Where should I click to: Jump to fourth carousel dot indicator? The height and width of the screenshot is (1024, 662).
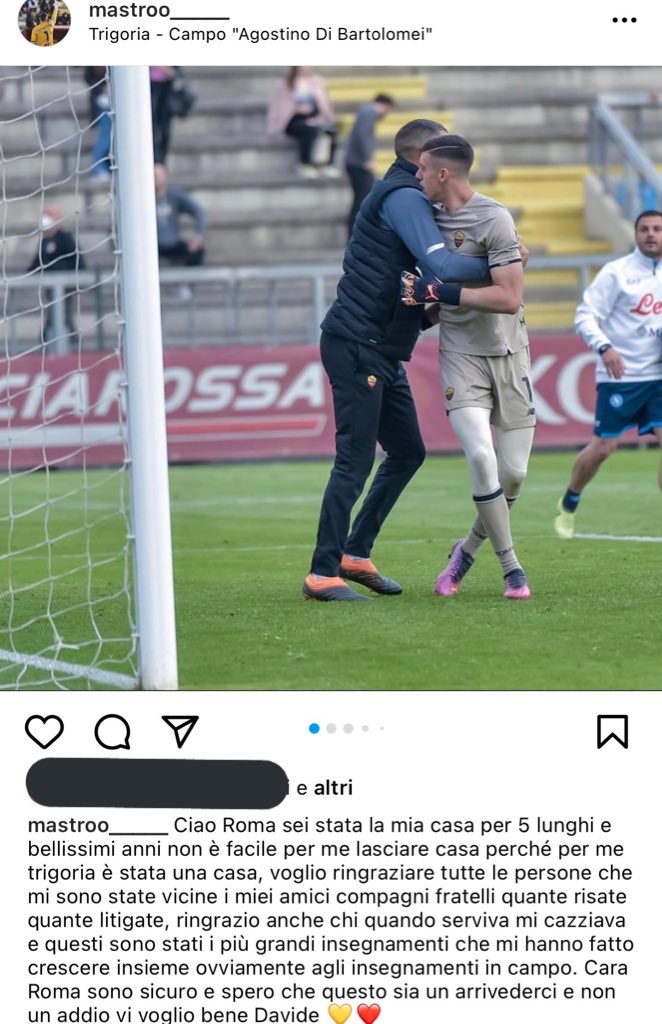click(365, 728)
